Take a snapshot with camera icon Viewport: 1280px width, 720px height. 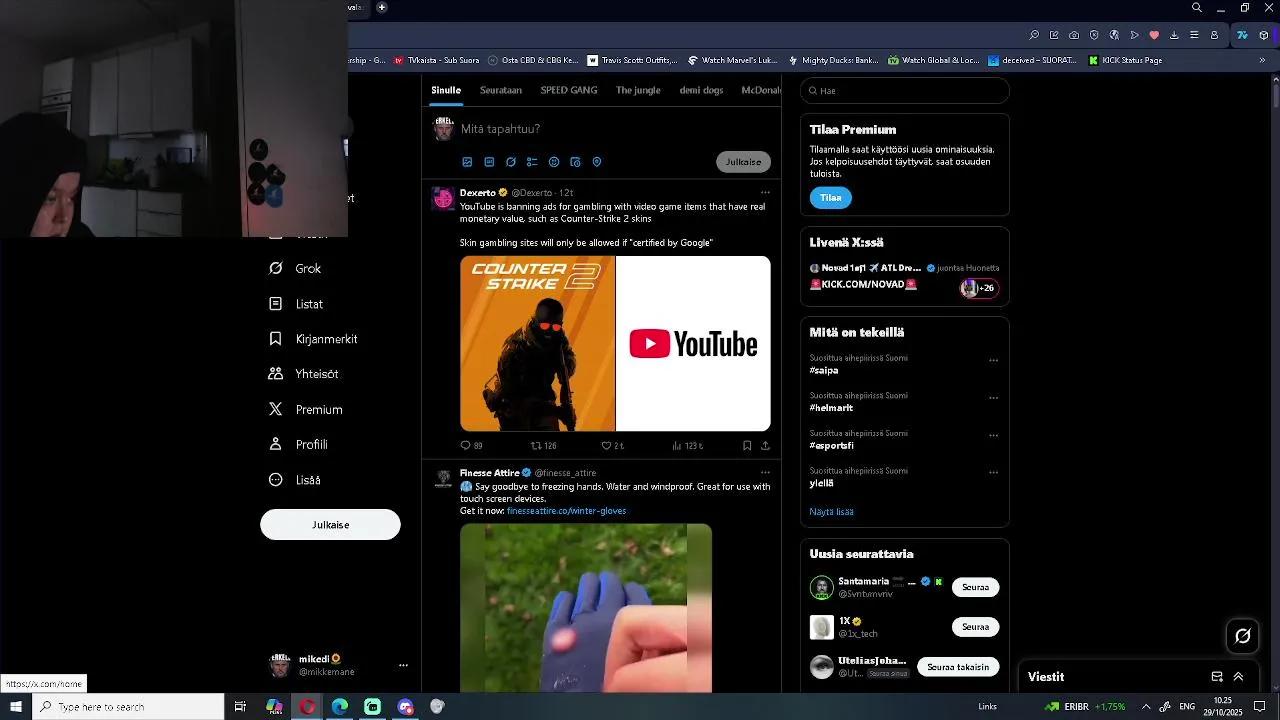(1074, 35)
